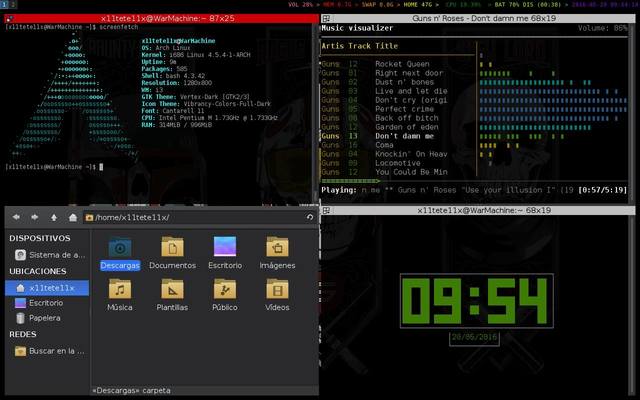Click the BAT battery indicator in status bar

click(x=529, y=5)
